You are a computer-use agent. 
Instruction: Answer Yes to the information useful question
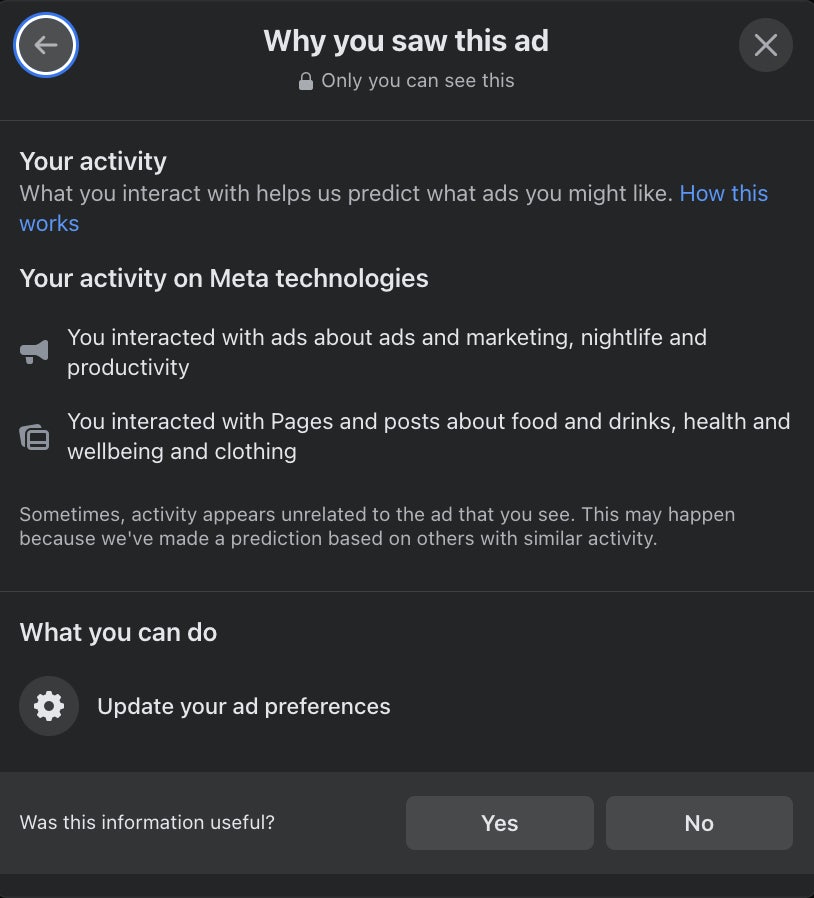(x=499, y=823)
